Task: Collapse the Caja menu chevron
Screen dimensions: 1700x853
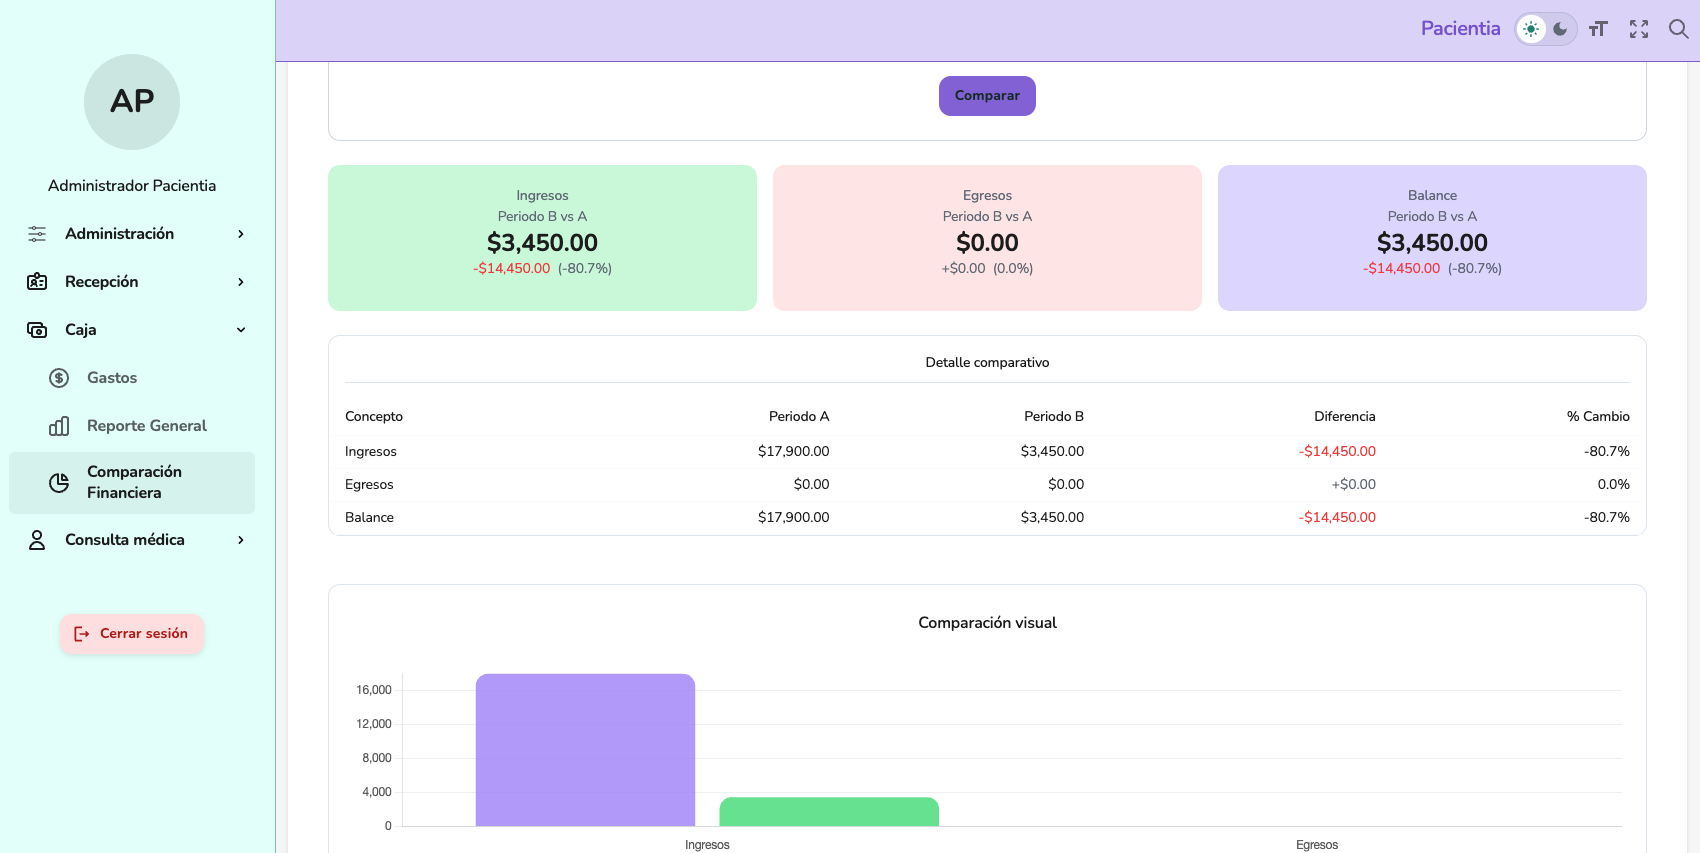Action: pos(241,330)
